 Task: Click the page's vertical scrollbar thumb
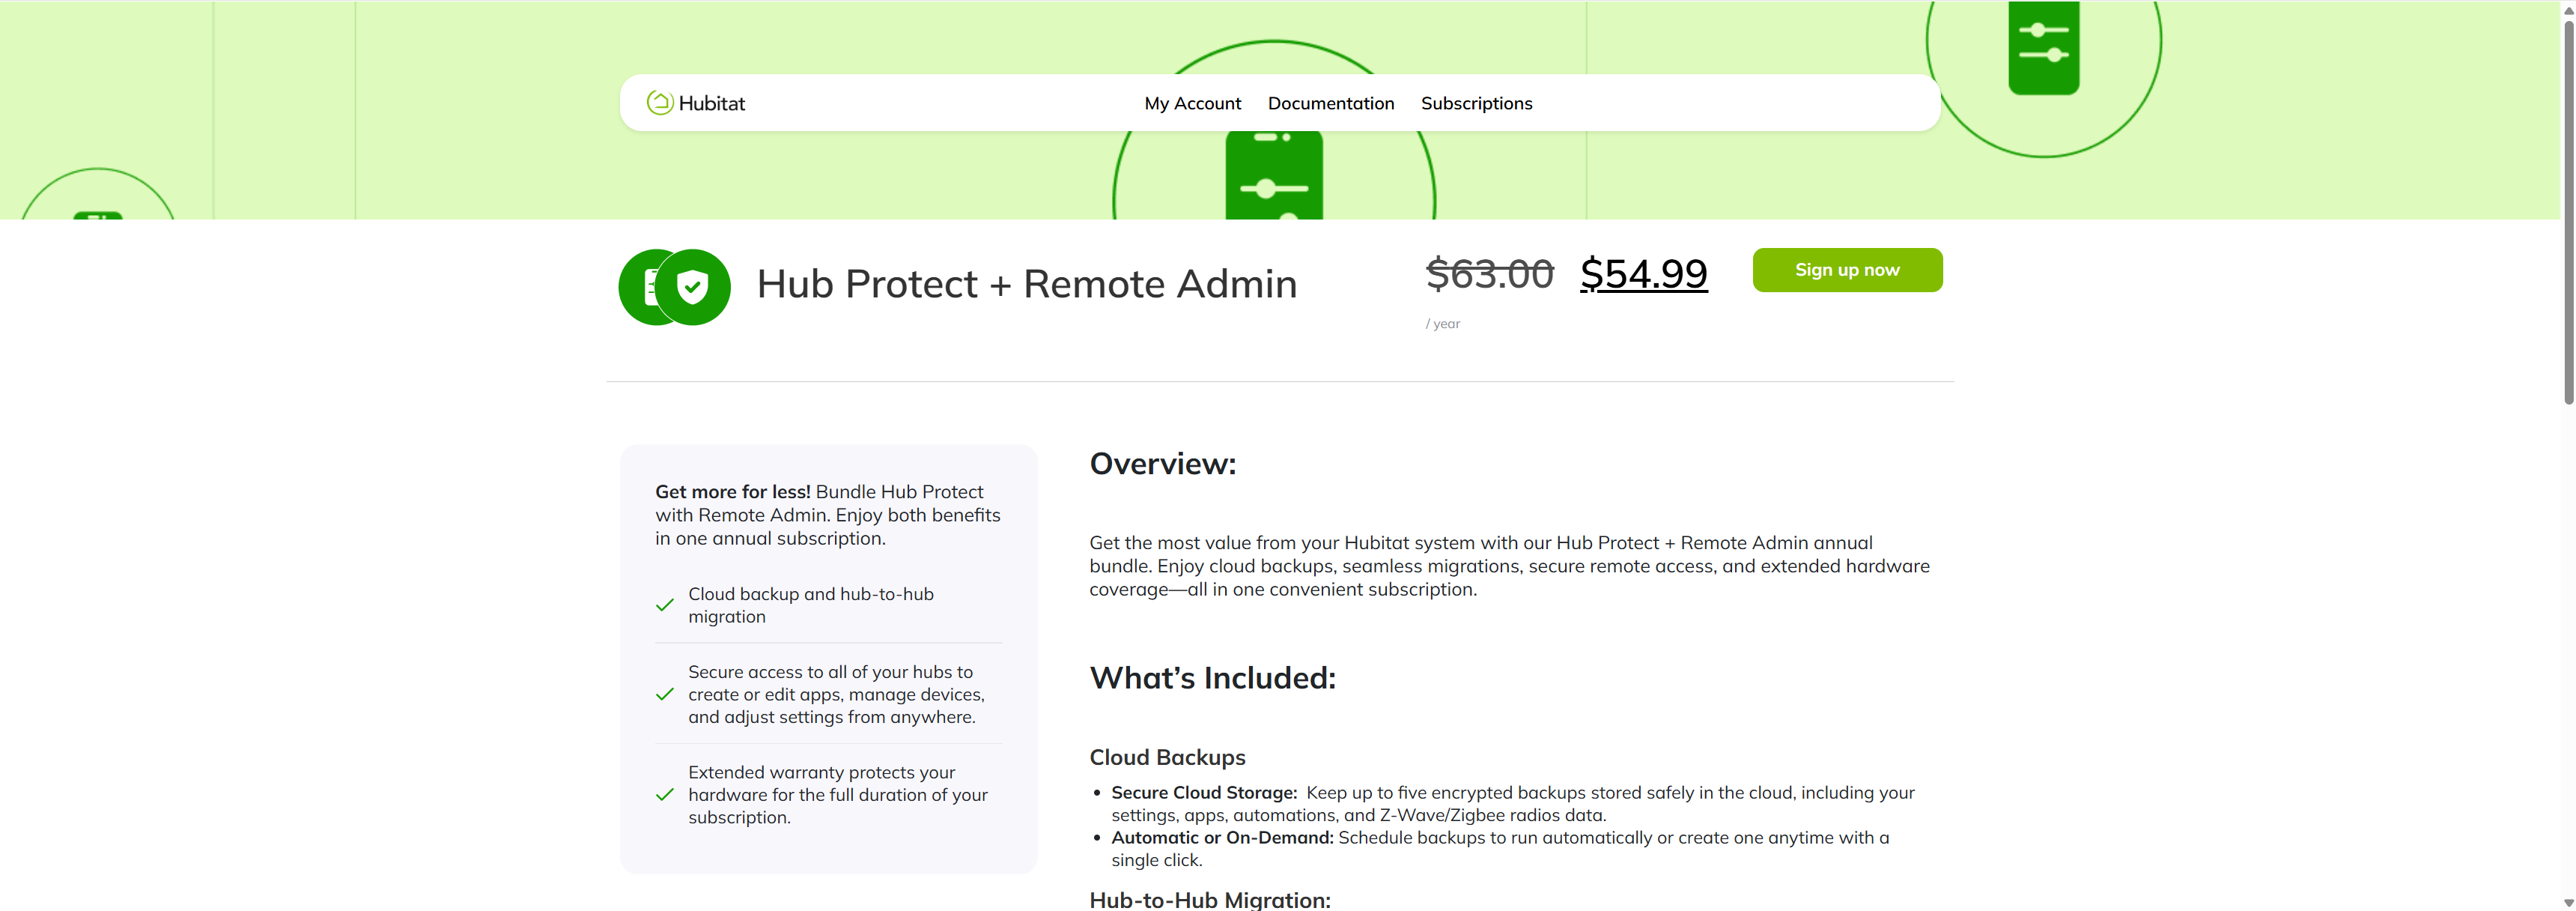[2567, 210]
